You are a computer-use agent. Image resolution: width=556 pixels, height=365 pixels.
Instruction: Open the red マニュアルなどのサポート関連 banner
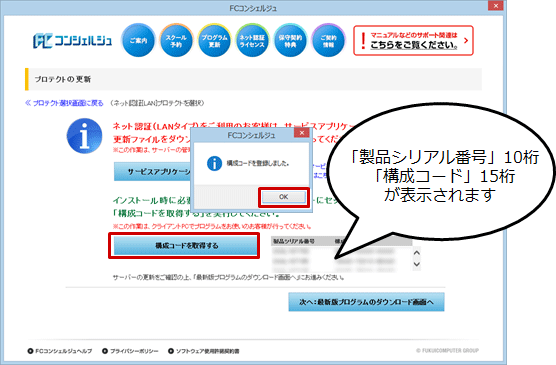coord(413,40)
